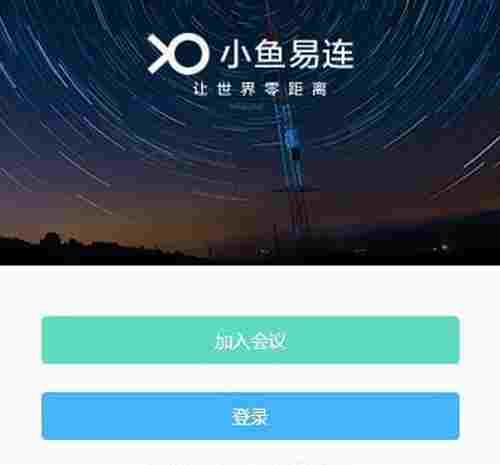500x465 pixels.
Task: Click the 世界 words in the tagline
Action: coord(236,89)
